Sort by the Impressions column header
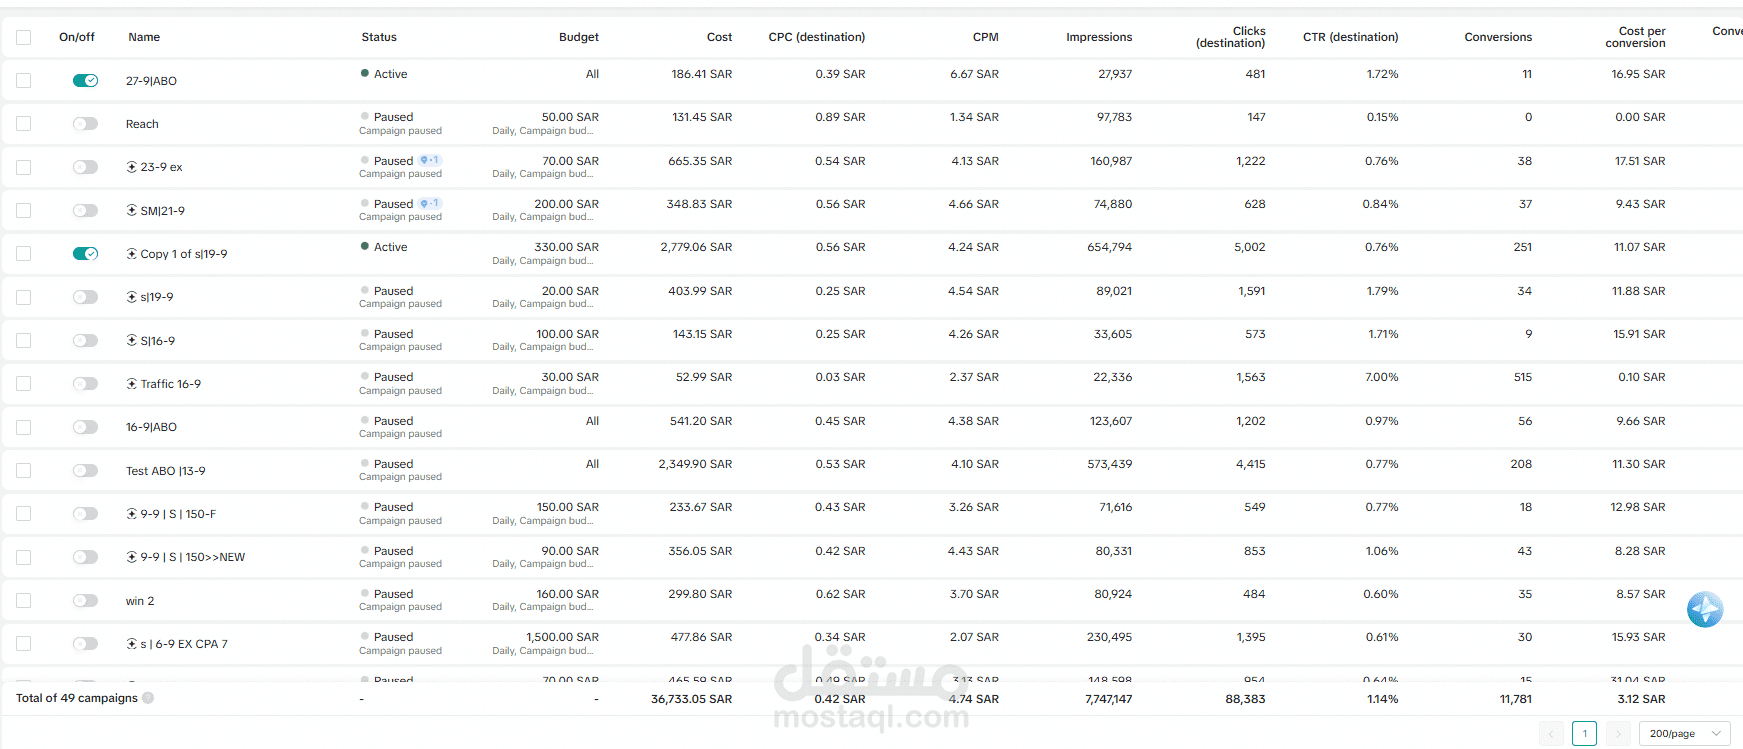The height and width of the screenshot is (749, 1743). click(x=1099, y=37)
